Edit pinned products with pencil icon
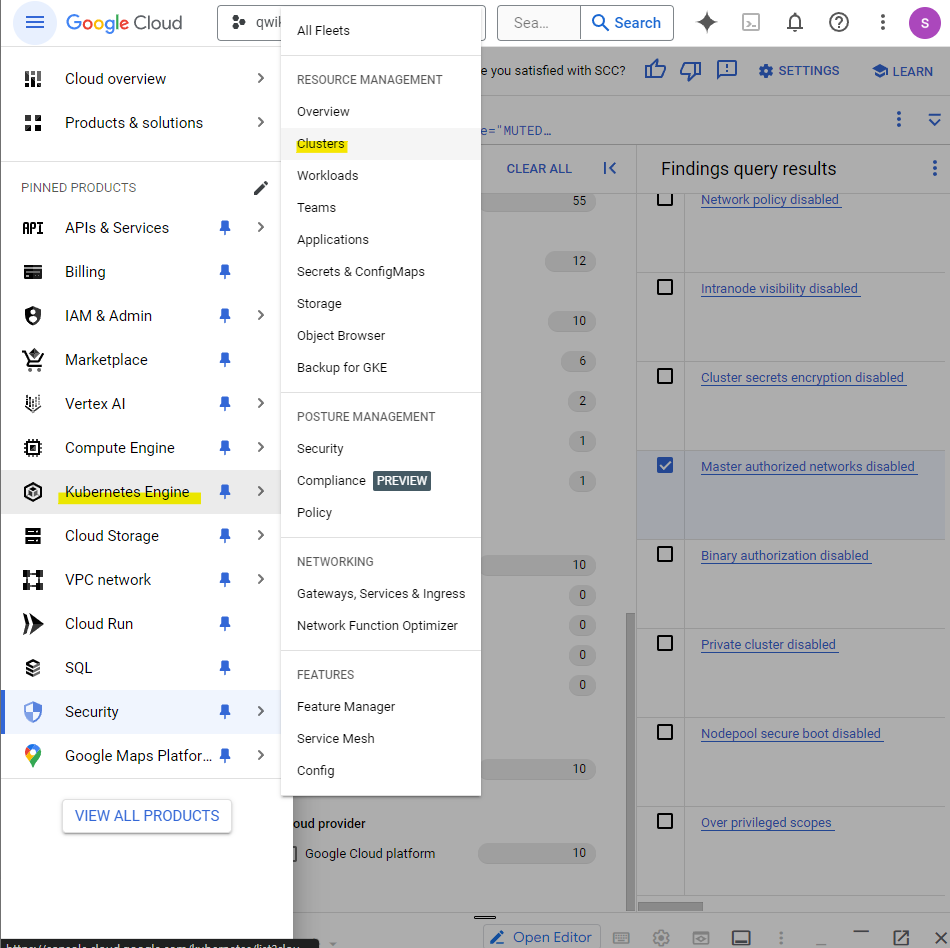950x948 pixels. click(x=261, y=188)
